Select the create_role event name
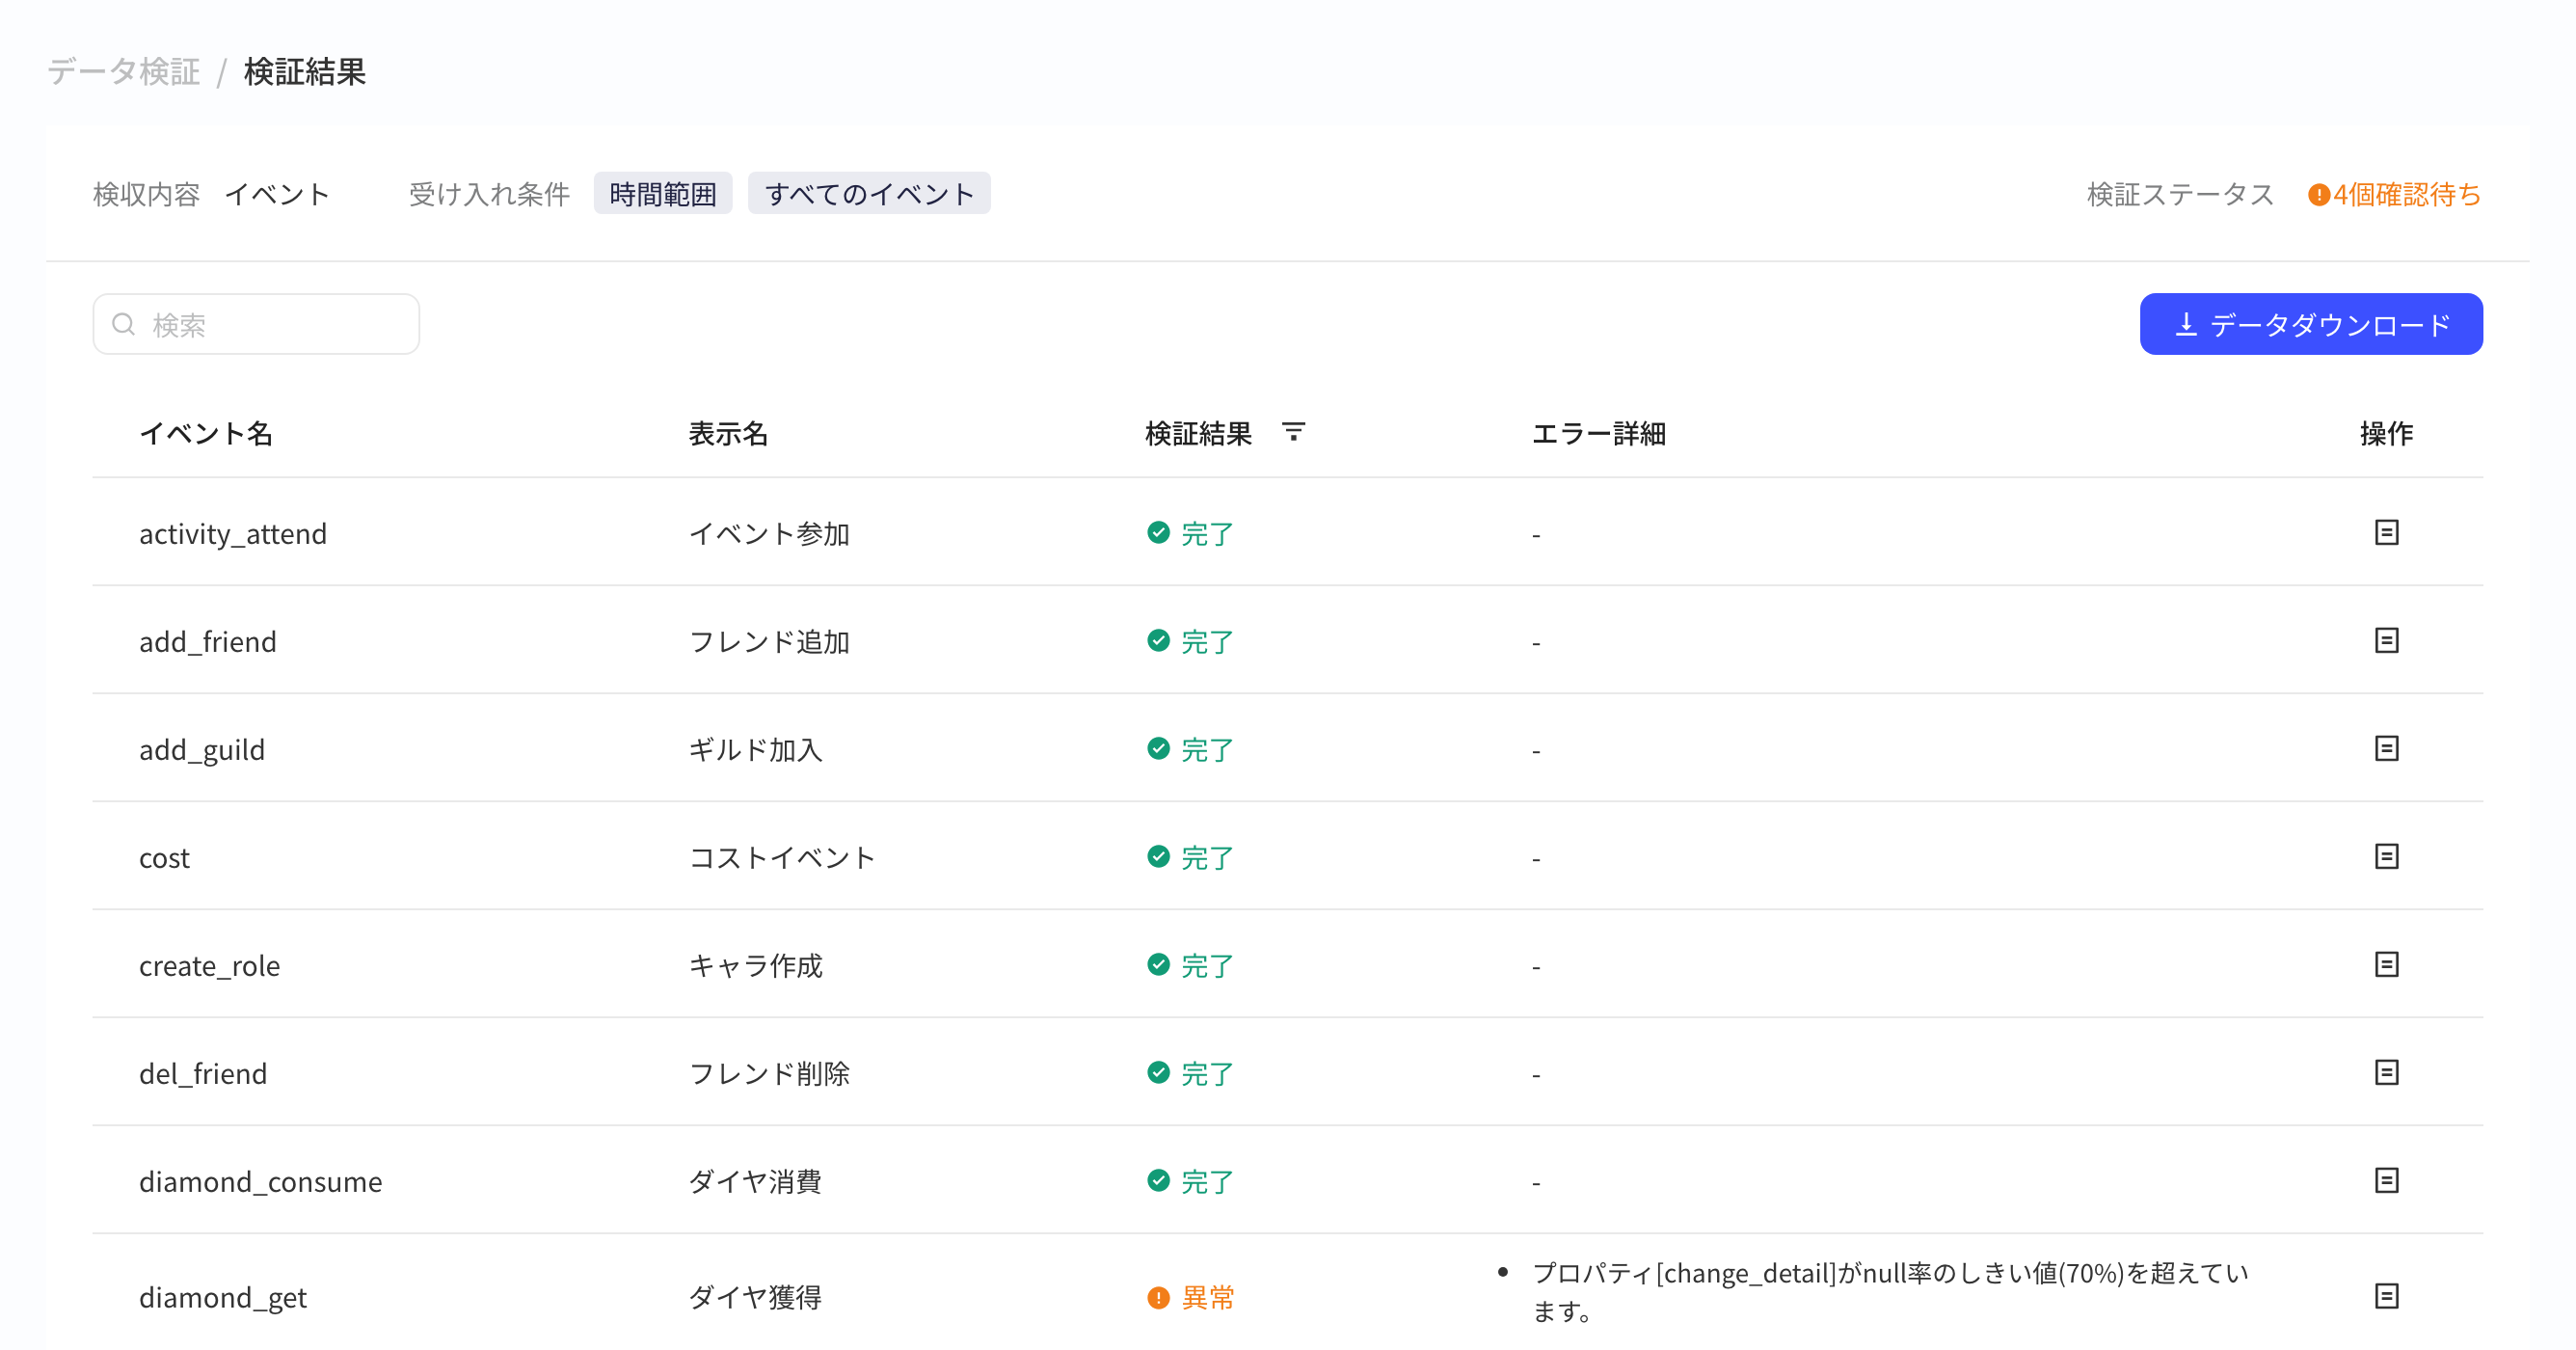2576x1350 pixels. coord(209,965)
